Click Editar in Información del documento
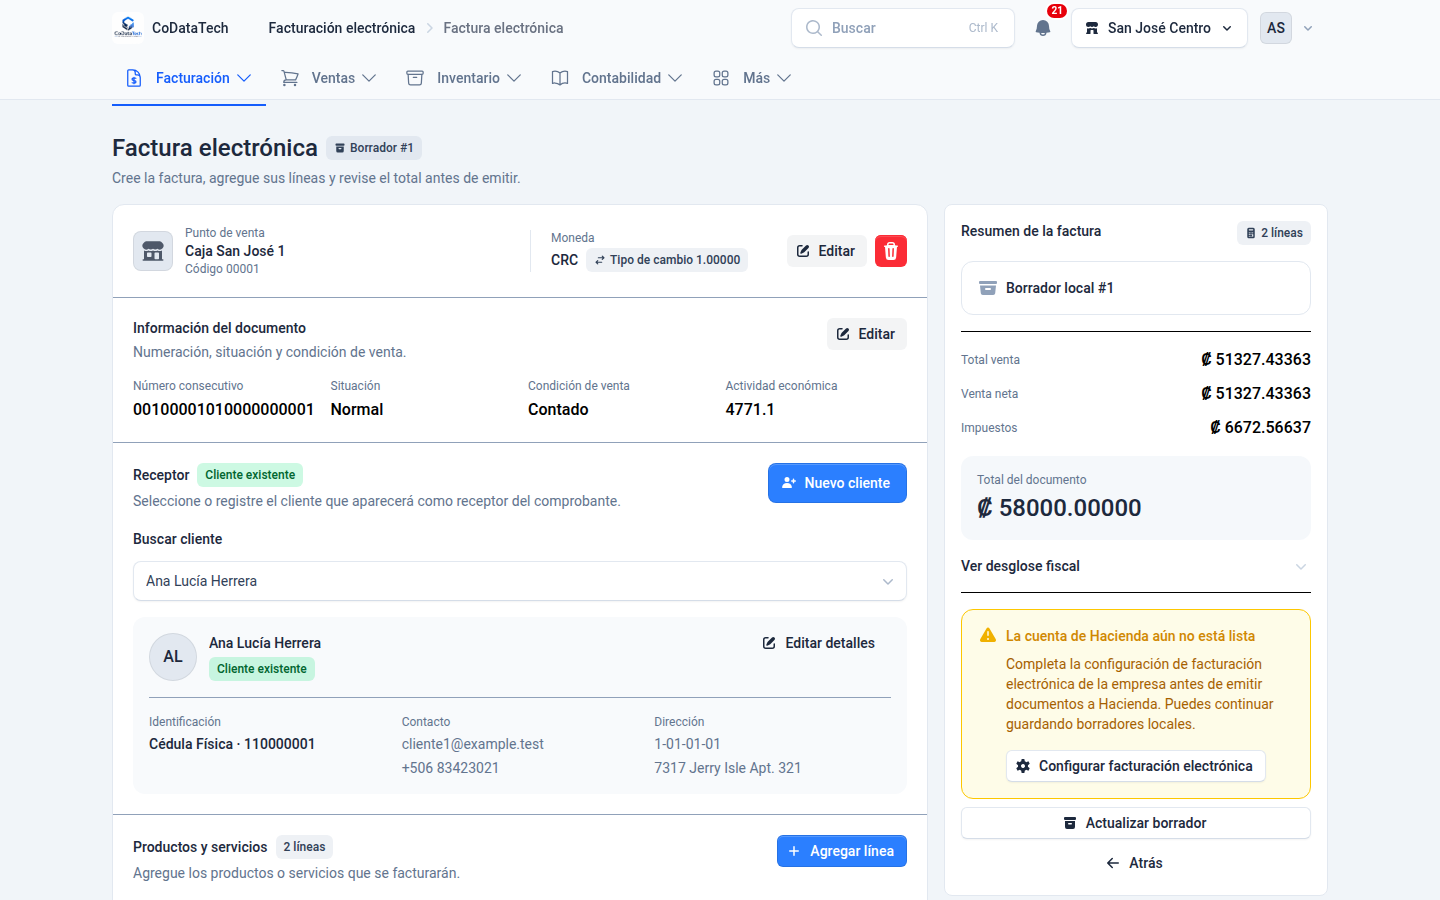The image size is (1440, 900). coord(866,334)
